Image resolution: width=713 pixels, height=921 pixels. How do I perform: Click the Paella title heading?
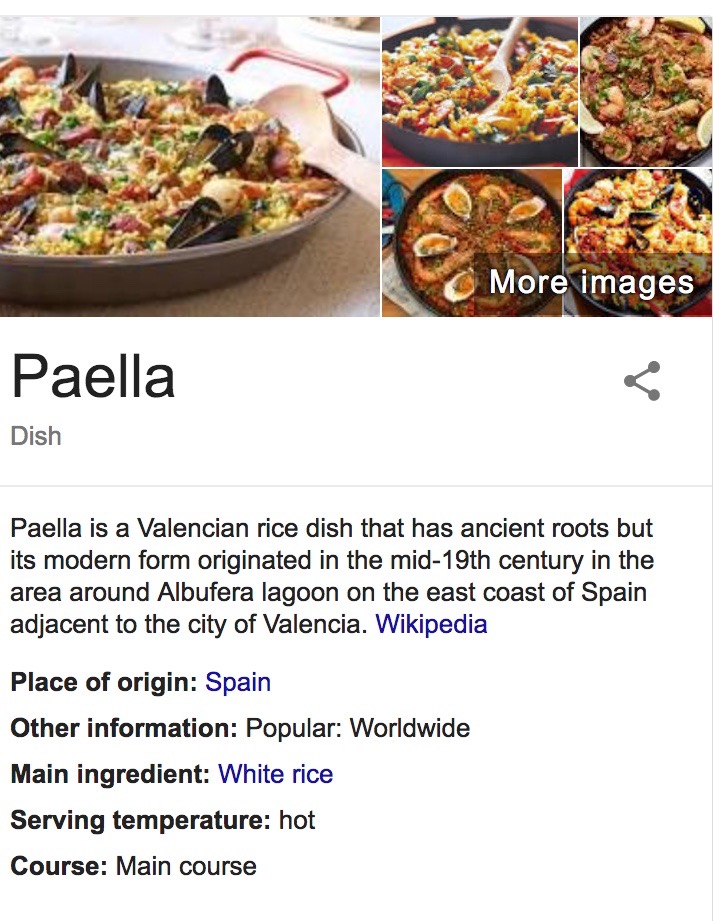[93, 377]
